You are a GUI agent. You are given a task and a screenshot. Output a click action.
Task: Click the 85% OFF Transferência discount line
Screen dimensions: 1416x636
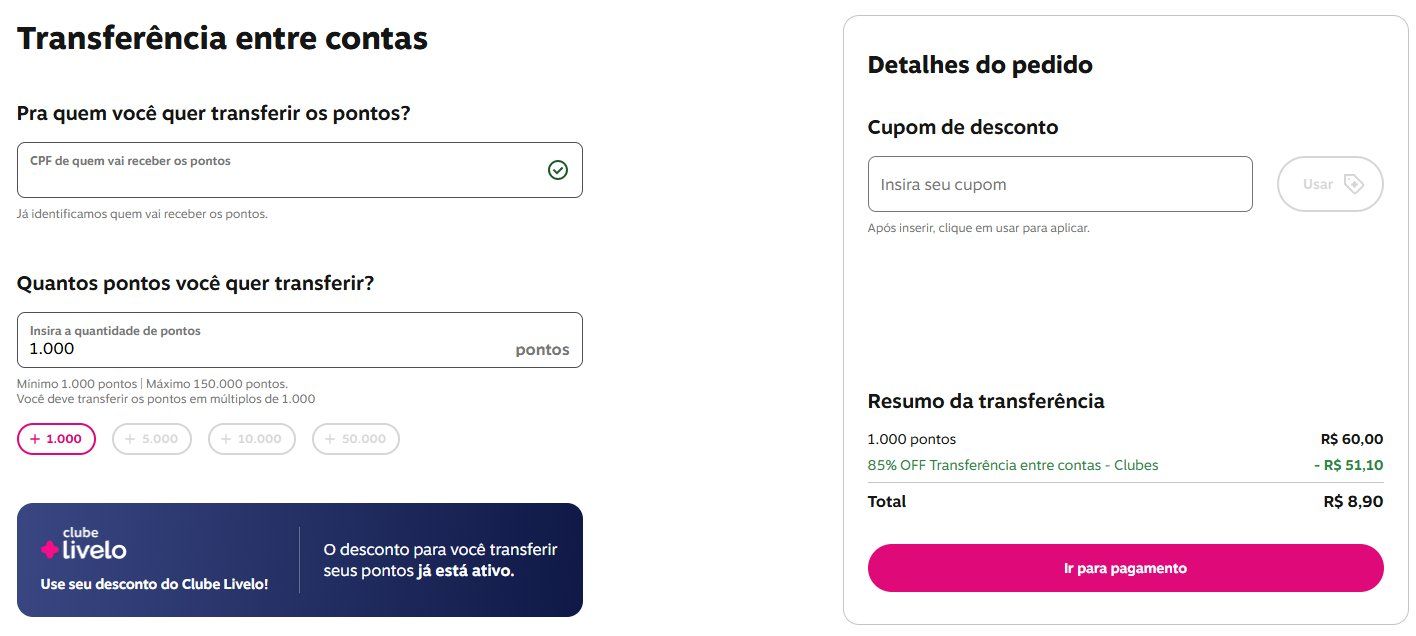click(x=1126, y=465)
